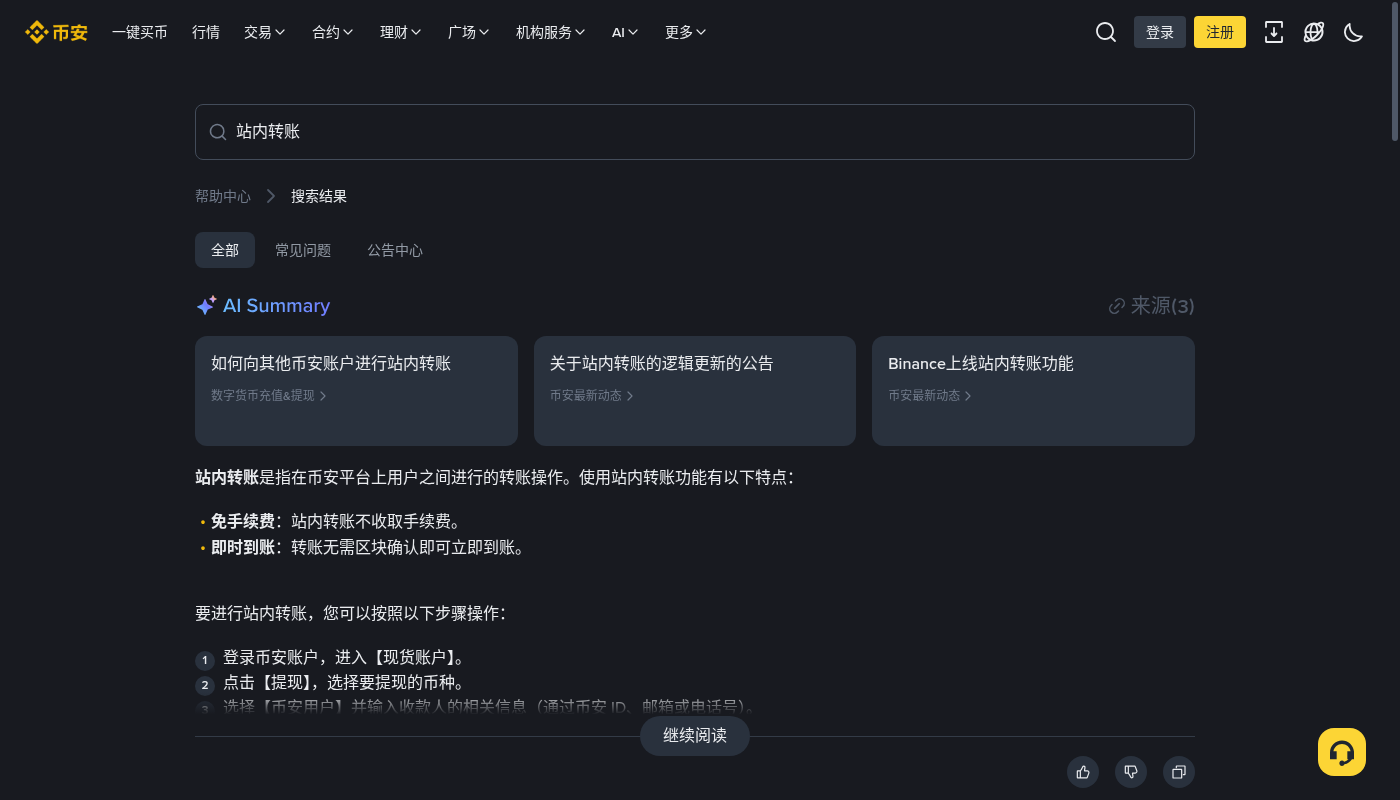
Task: Click 币安最新动态 under 关于站内转账的逻辑更新的公告
Action: click(592, 395)
